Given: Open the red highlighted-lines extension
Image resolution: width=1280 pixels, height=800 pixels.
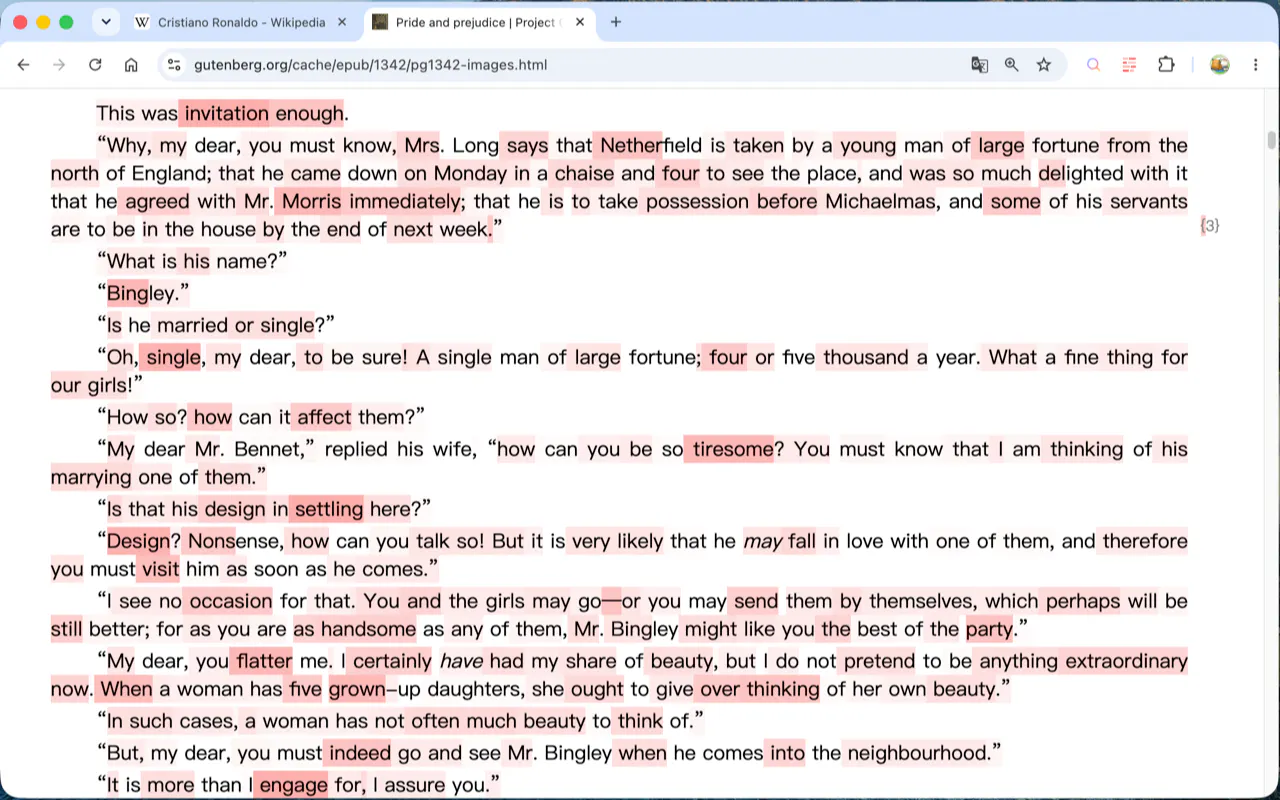Looking at the screenshot, I should click(1129, 65).
